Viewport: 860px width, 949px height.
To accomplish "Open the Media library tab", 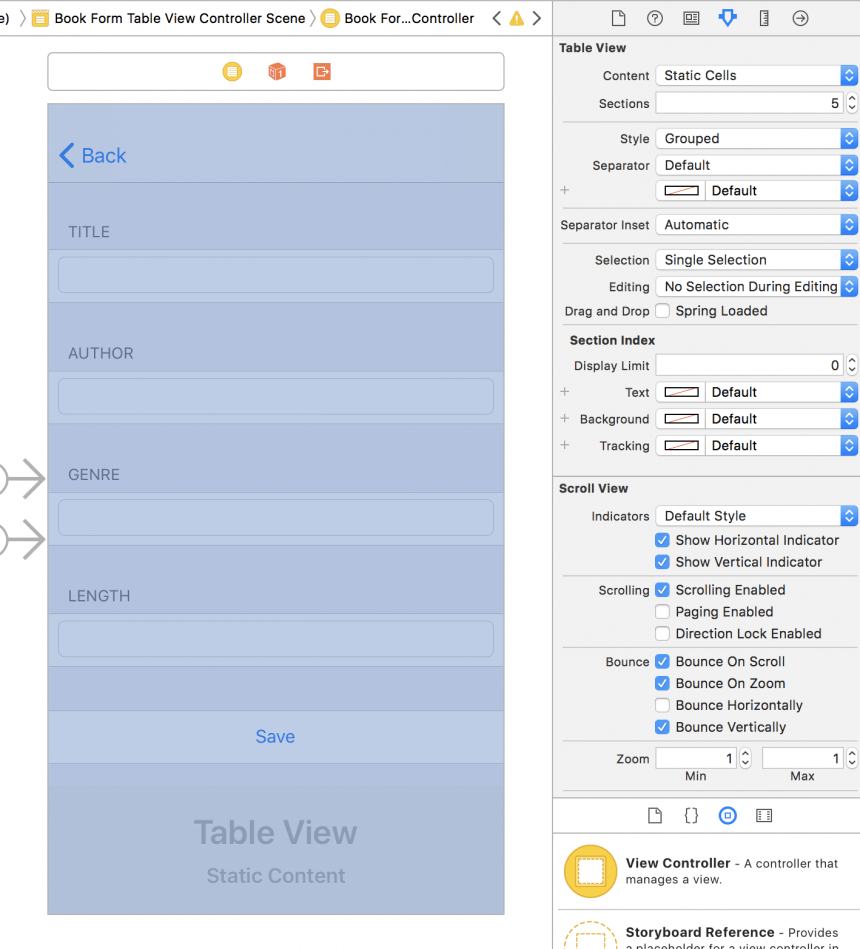I will (764, 815).
